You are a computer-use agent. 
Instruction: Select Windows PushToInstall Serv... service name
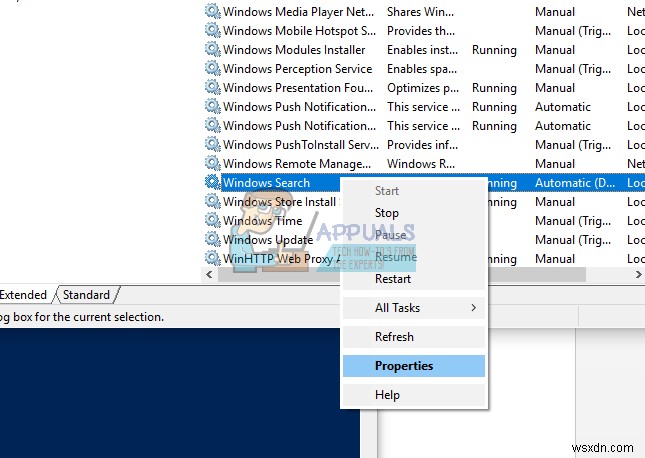tap(301, 145)
